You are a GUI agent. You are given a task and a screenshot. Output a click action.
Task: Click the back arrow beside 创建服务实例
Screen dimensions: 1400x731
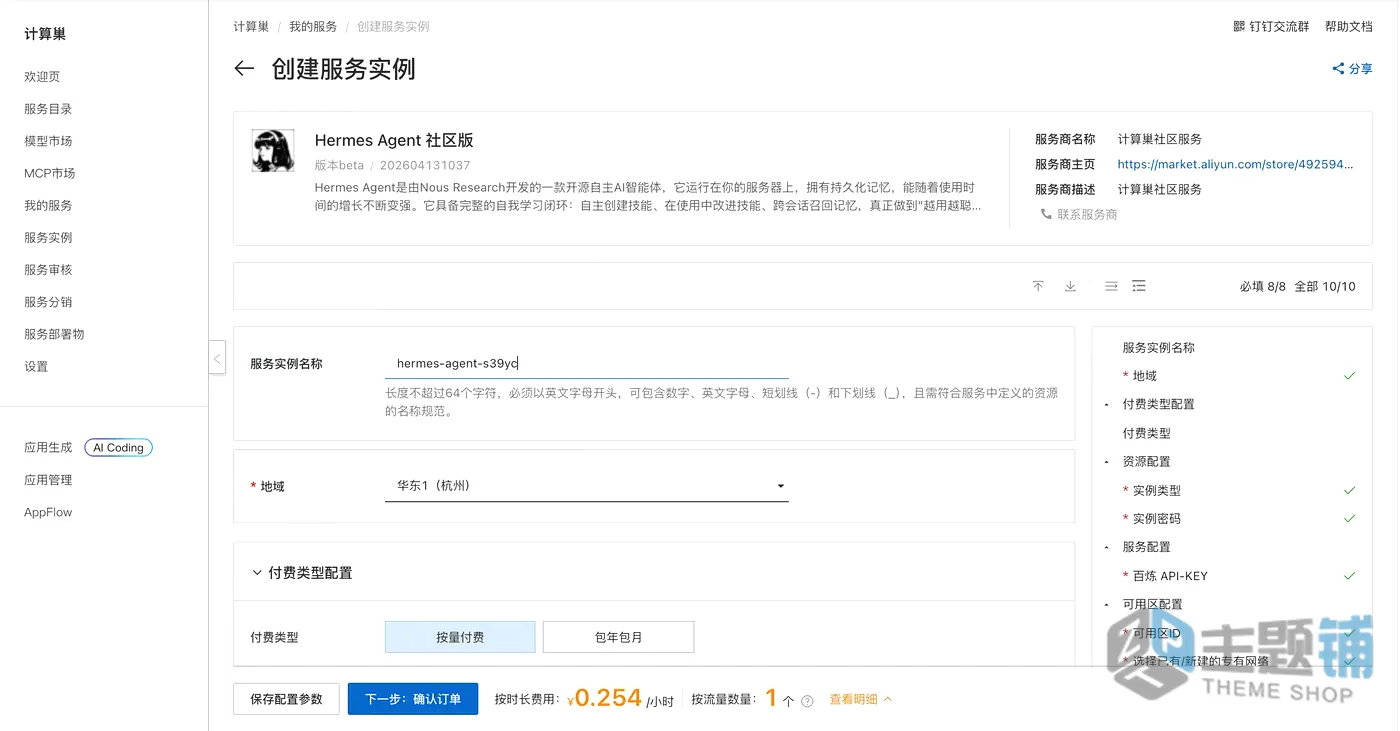point(244,69)
